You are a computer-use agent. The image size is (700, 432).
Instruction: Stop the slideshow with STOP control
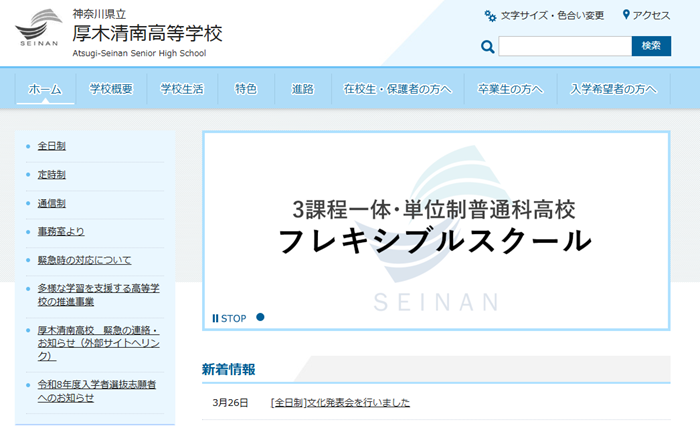[x=229, y=318]
